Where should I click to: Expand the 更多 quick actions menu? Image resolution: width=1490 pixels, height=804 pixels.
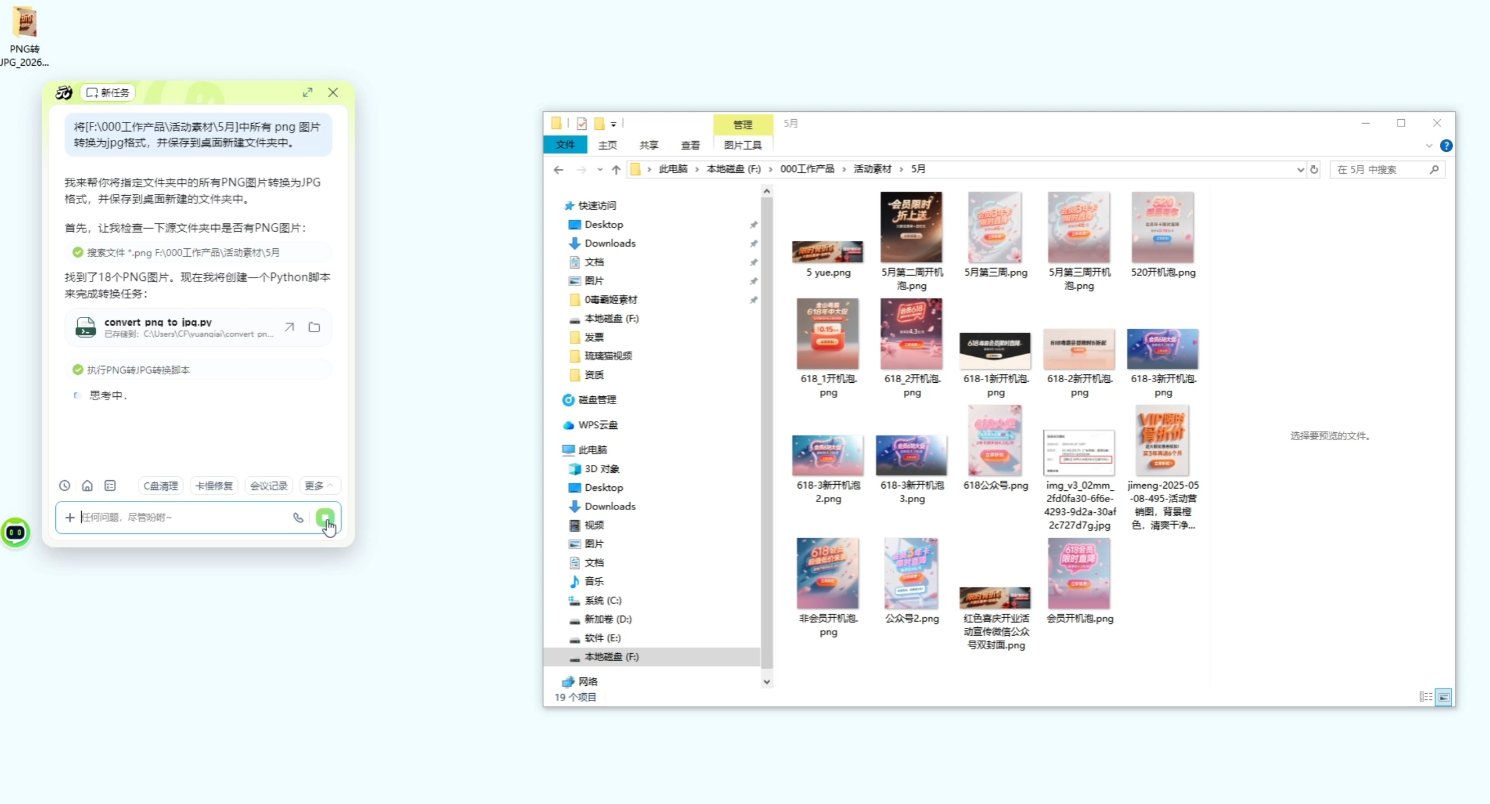pyautogui.click(x=320, y=486)
